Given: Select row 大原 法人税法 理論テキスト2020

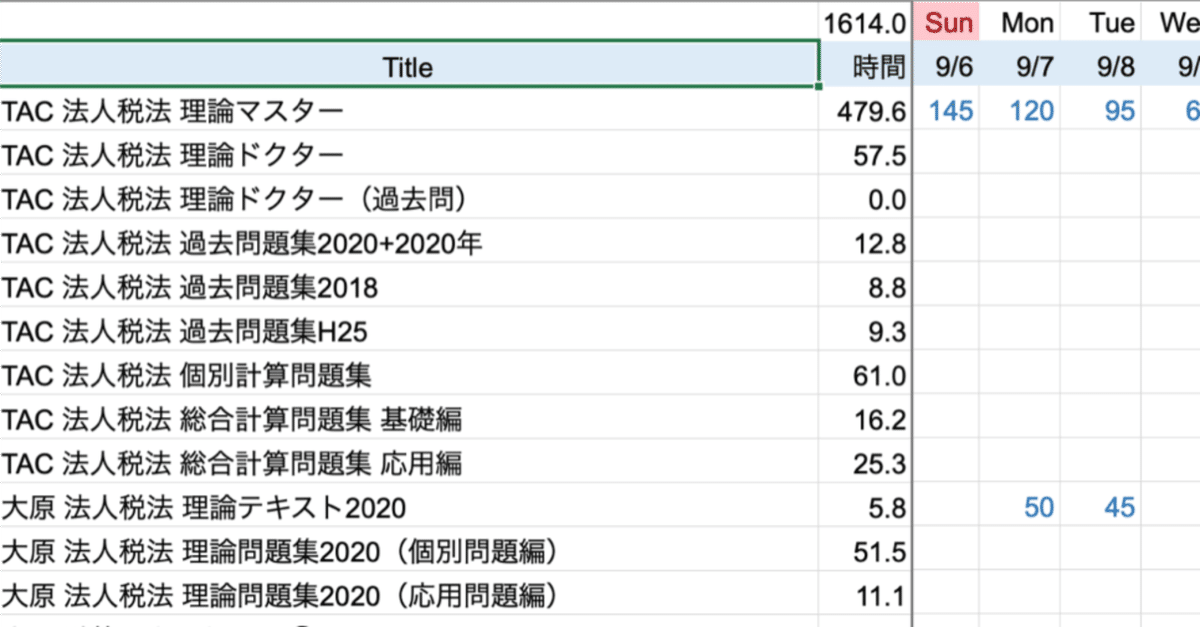Looking at the screenshot, I should point(408,507).
